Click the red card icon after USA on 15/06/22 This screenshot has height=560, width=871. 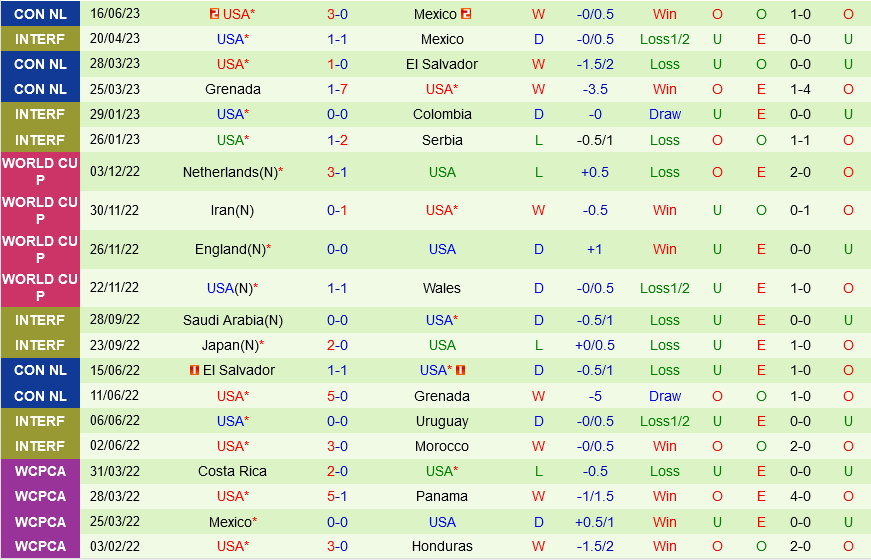tap(462, 370)
